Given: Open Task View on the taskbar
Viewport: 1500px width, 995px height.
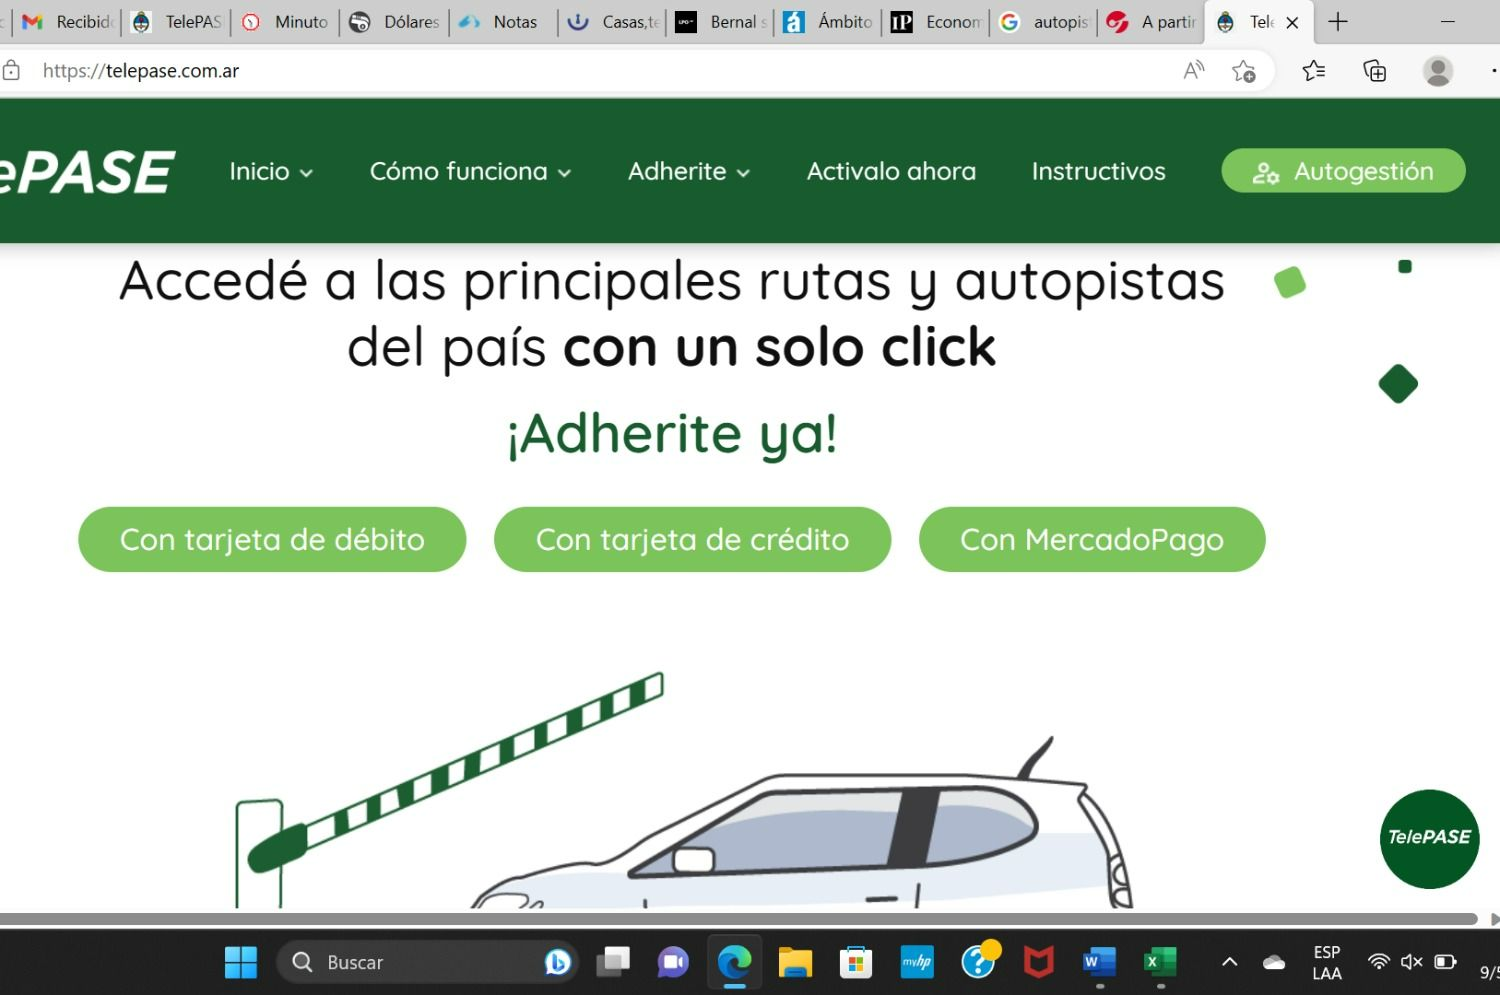Looking at the screenshot, I should click(613, 962).
